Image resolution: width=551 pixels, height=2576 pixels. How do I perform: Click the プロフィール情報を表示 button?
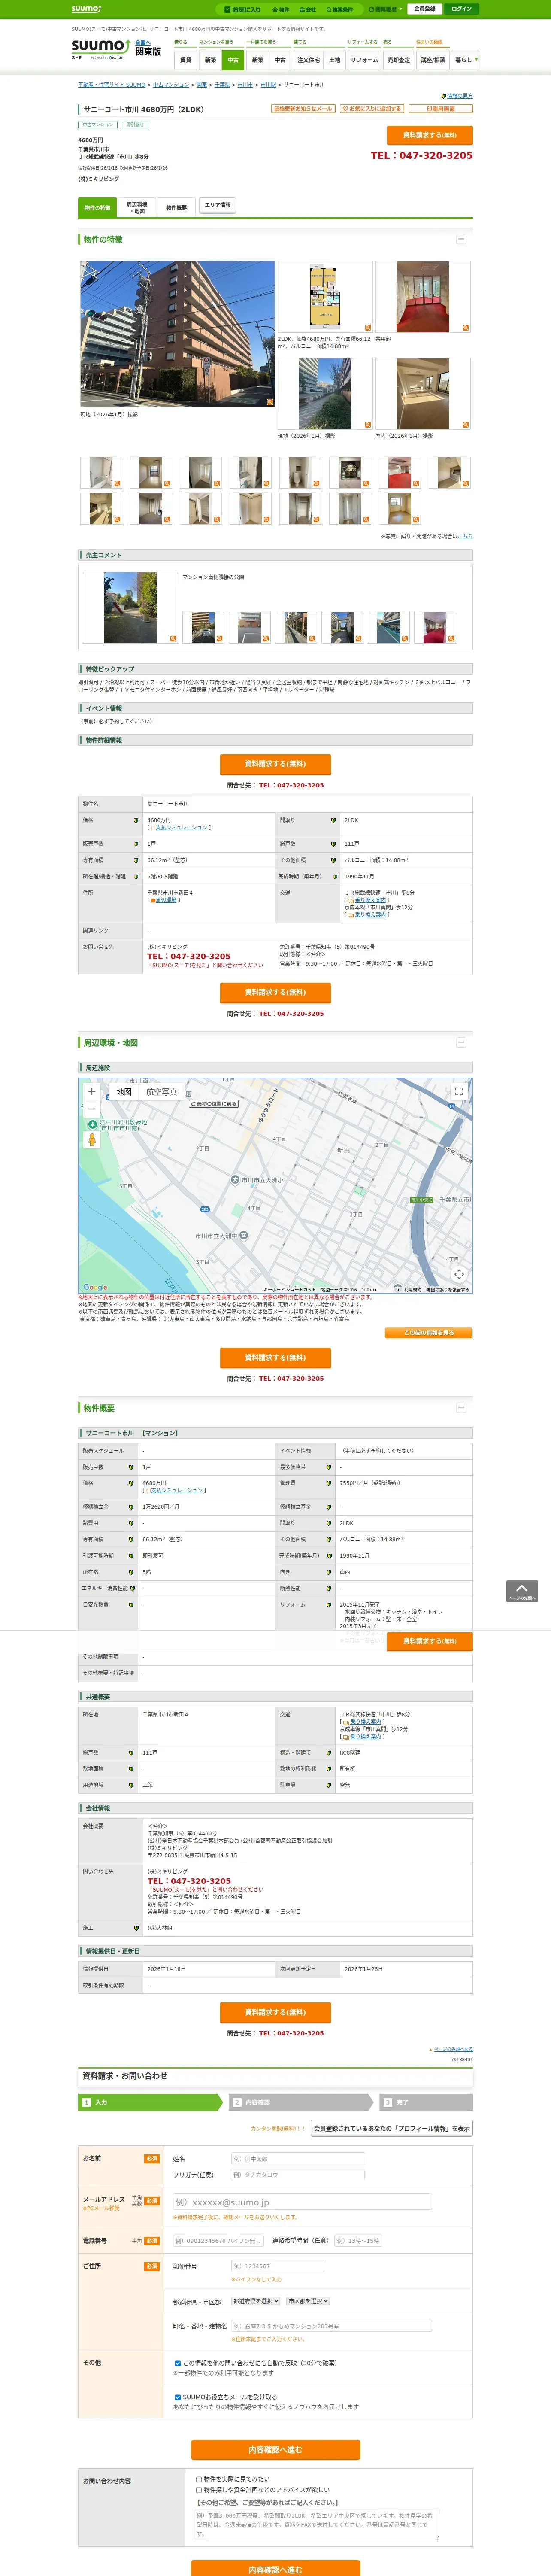391,2128
